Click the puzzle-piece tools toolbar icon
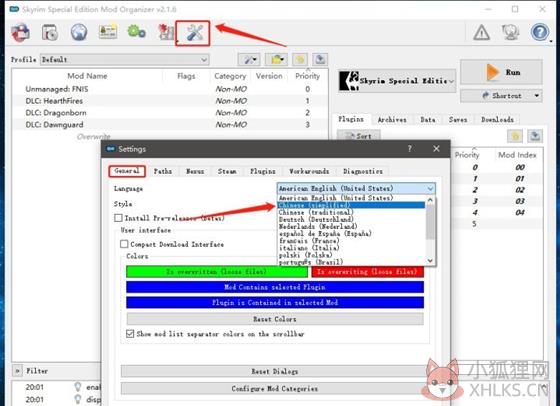 pyautogui.click(x=165, y=32)
